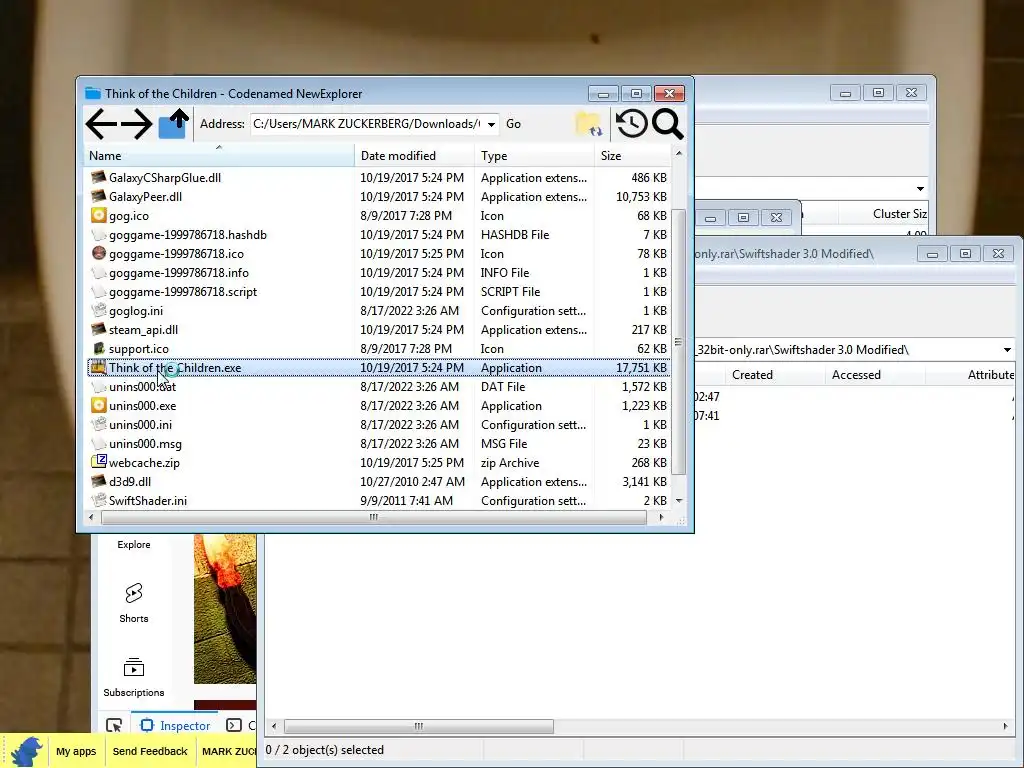This screenshot has height=768, width=1024.
Task: Sort by Date modified column header
Action: (x=415, y=155)
